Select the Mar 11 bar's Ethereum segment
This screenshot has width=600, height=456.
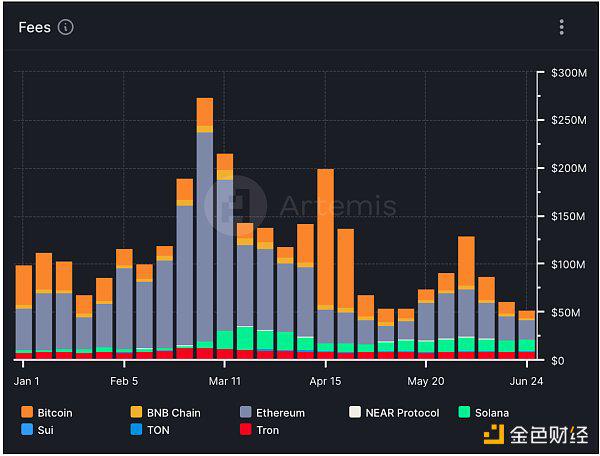225,255
